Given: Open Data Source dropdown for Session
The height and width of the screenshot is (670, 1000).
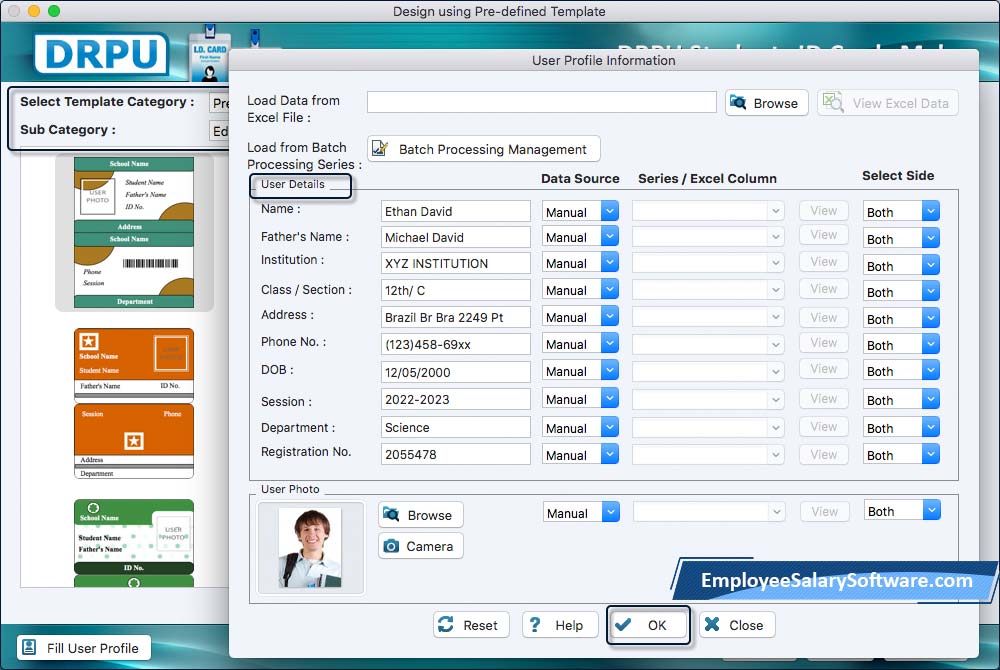Looking at the screenshot, I should [580, 398].
